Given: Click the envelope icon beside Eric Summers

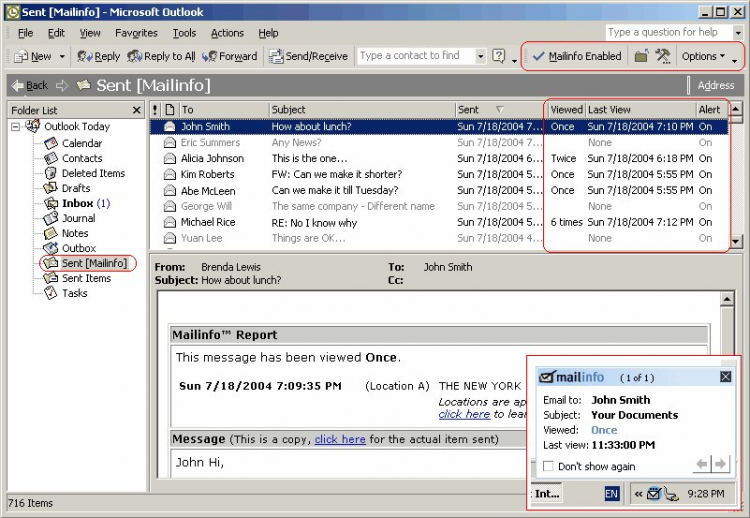Looking at the screenshot, I should point(169,143).
